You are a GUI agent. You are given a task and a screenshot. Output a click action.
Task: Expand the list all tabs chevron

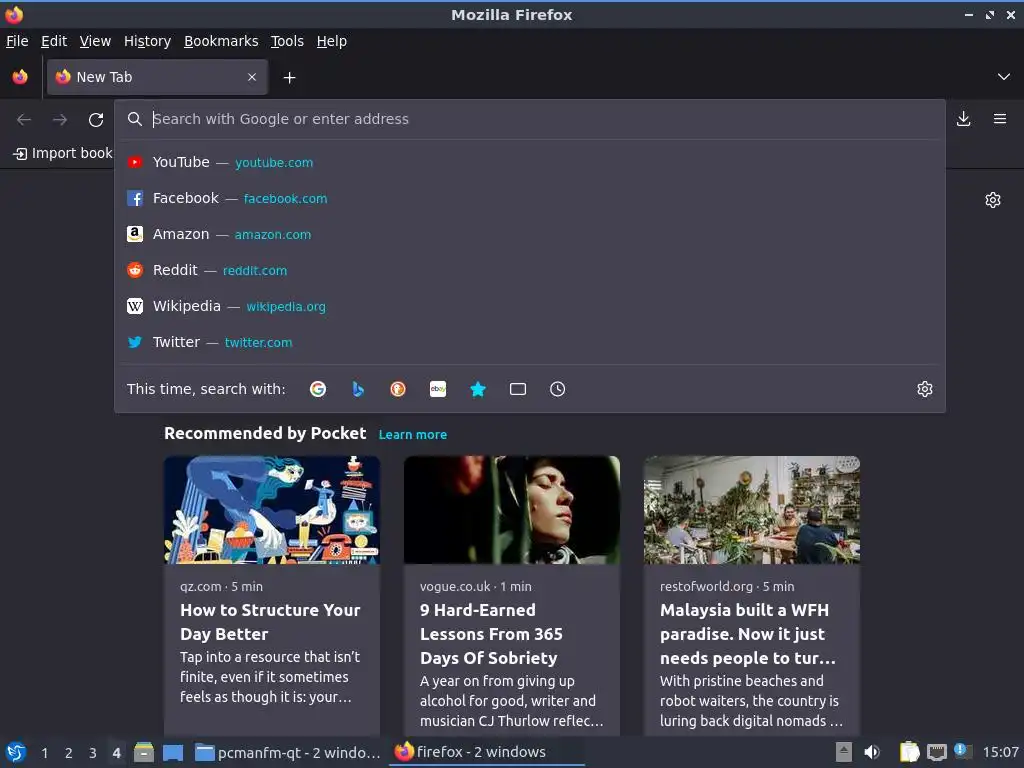pyautogui.click(x=1004, y=77)
